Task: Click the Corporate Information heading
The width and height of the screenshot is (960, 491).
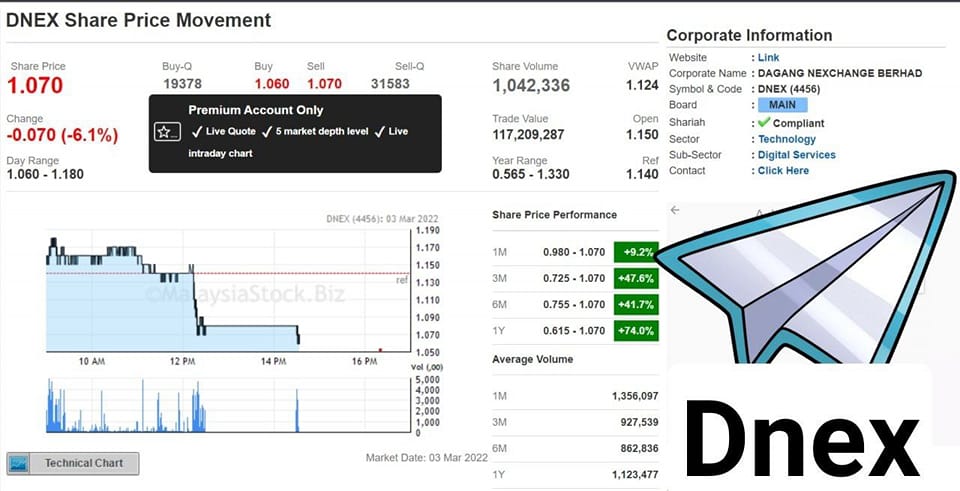Action: click(x=749, y=36)
